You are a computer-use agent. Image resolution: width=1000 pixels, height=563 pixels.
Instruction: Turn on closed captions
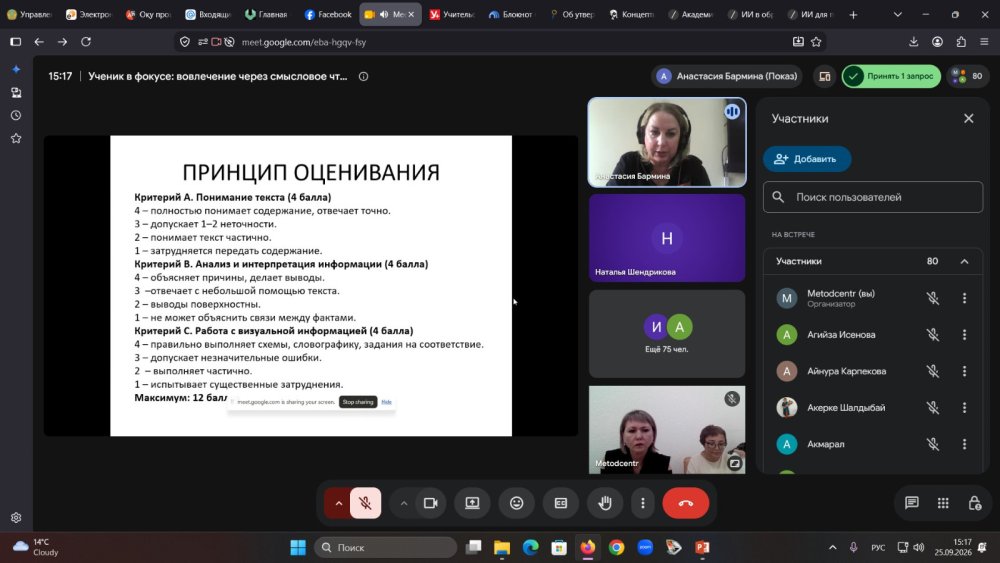click(x=561, y=503)
